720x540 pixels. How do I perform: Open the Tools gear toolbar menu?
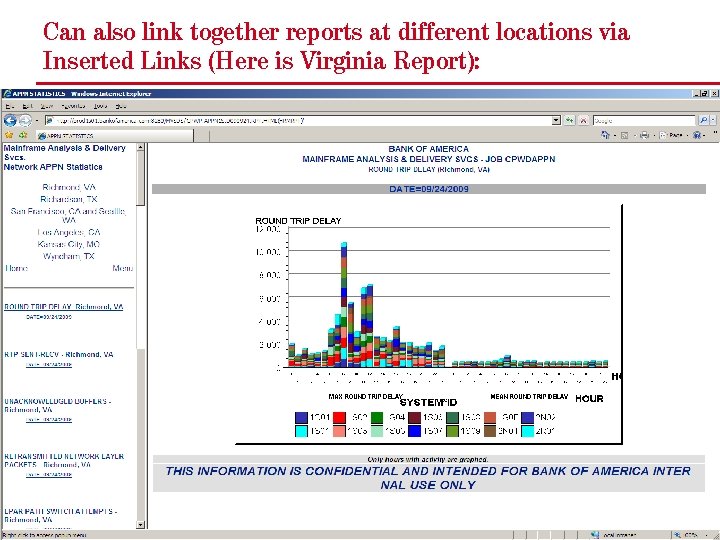click(x=697, y=135)
